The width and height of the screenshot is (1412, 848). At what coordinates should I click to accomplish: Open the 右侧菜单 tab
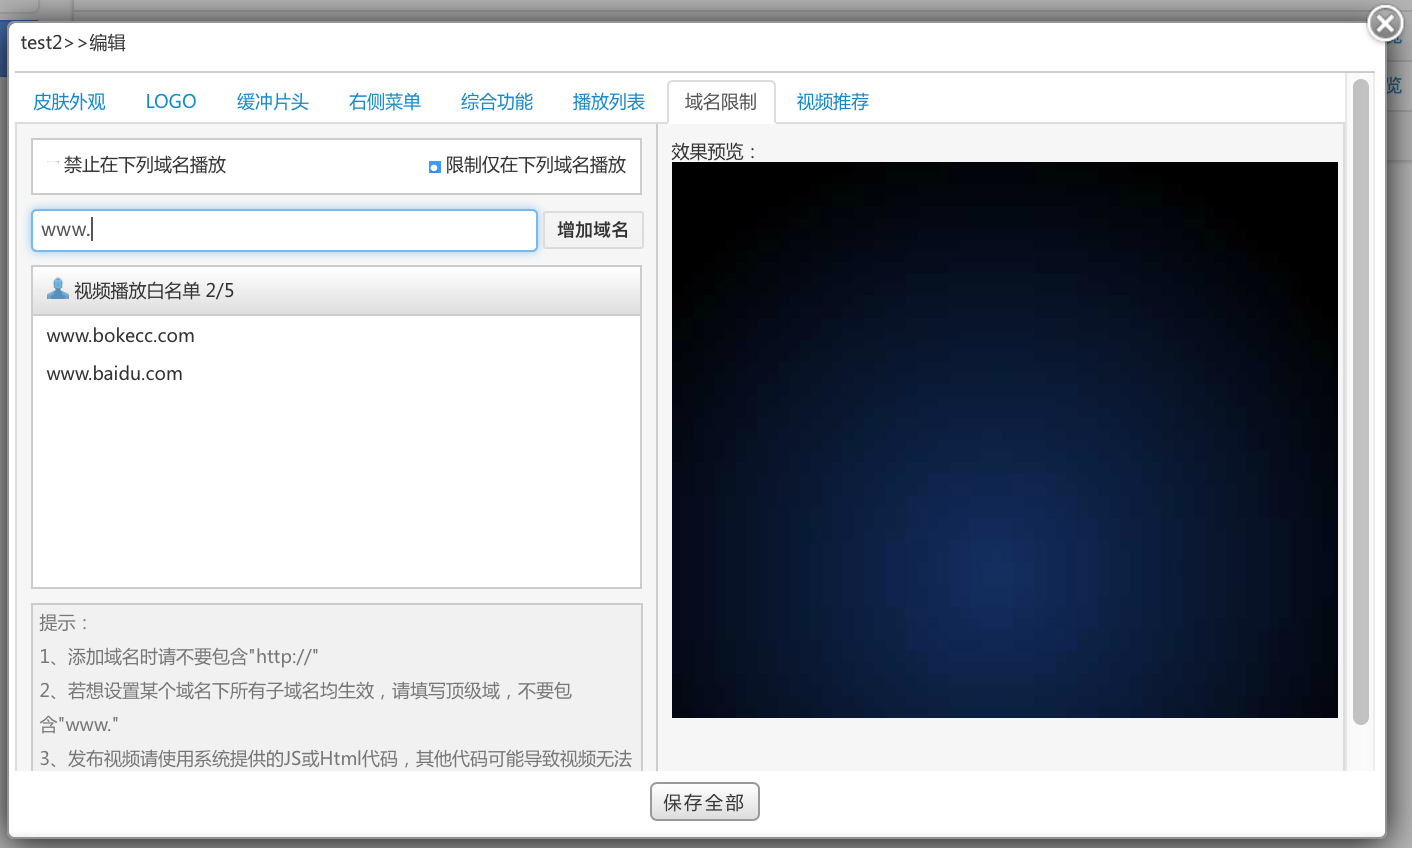[385, 102]
